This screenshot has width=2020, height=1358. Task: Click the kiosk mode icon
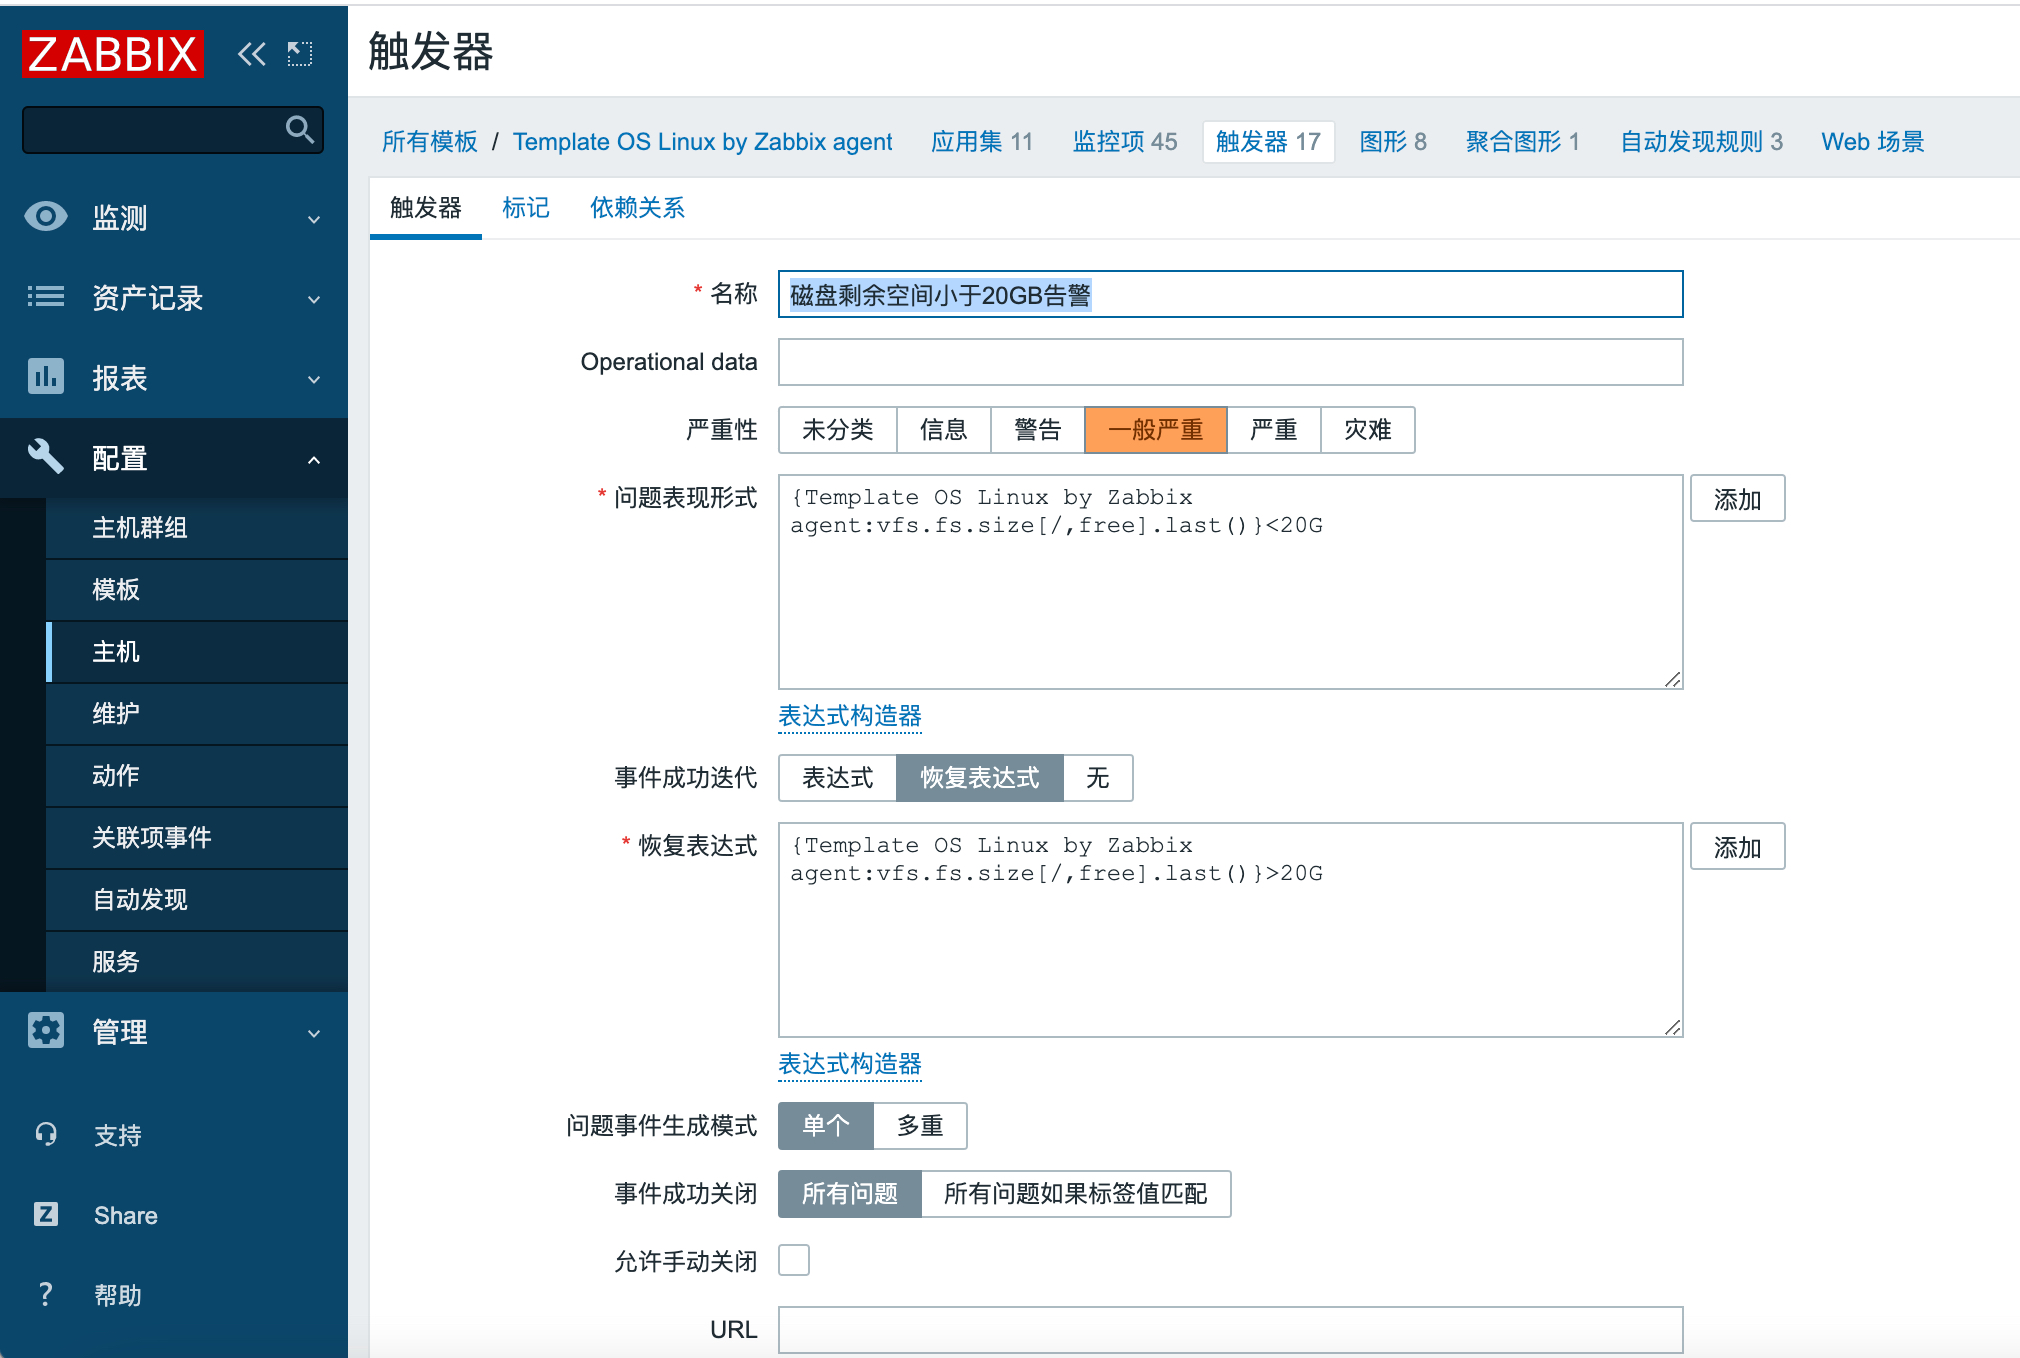300,54
